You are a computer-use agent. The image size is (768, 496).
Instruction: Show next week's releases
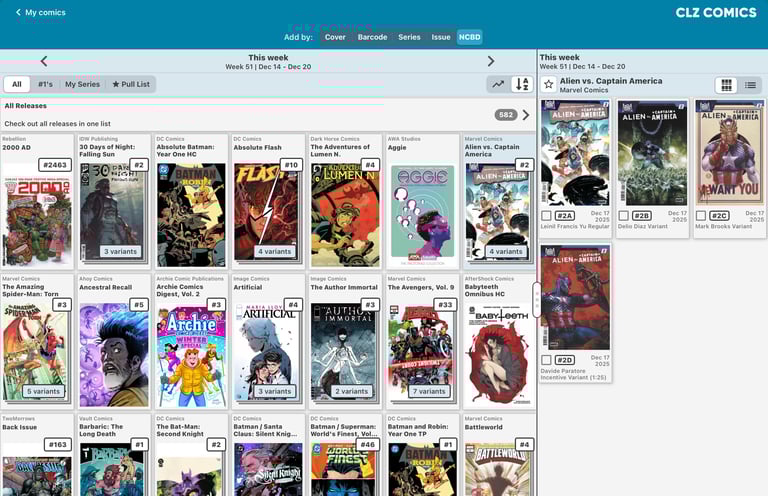point(491,61)
